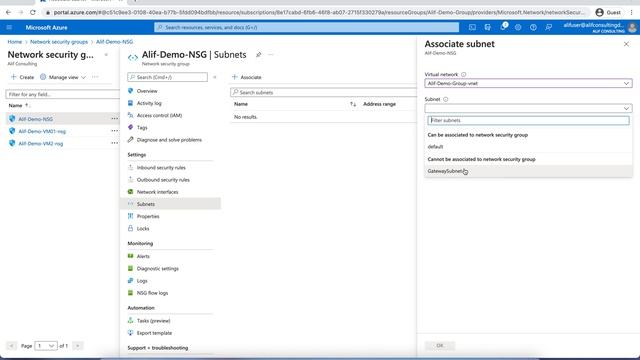Open the Help question mark icon
Viewport: 640px width, 360px height.
tap(533, 27)
